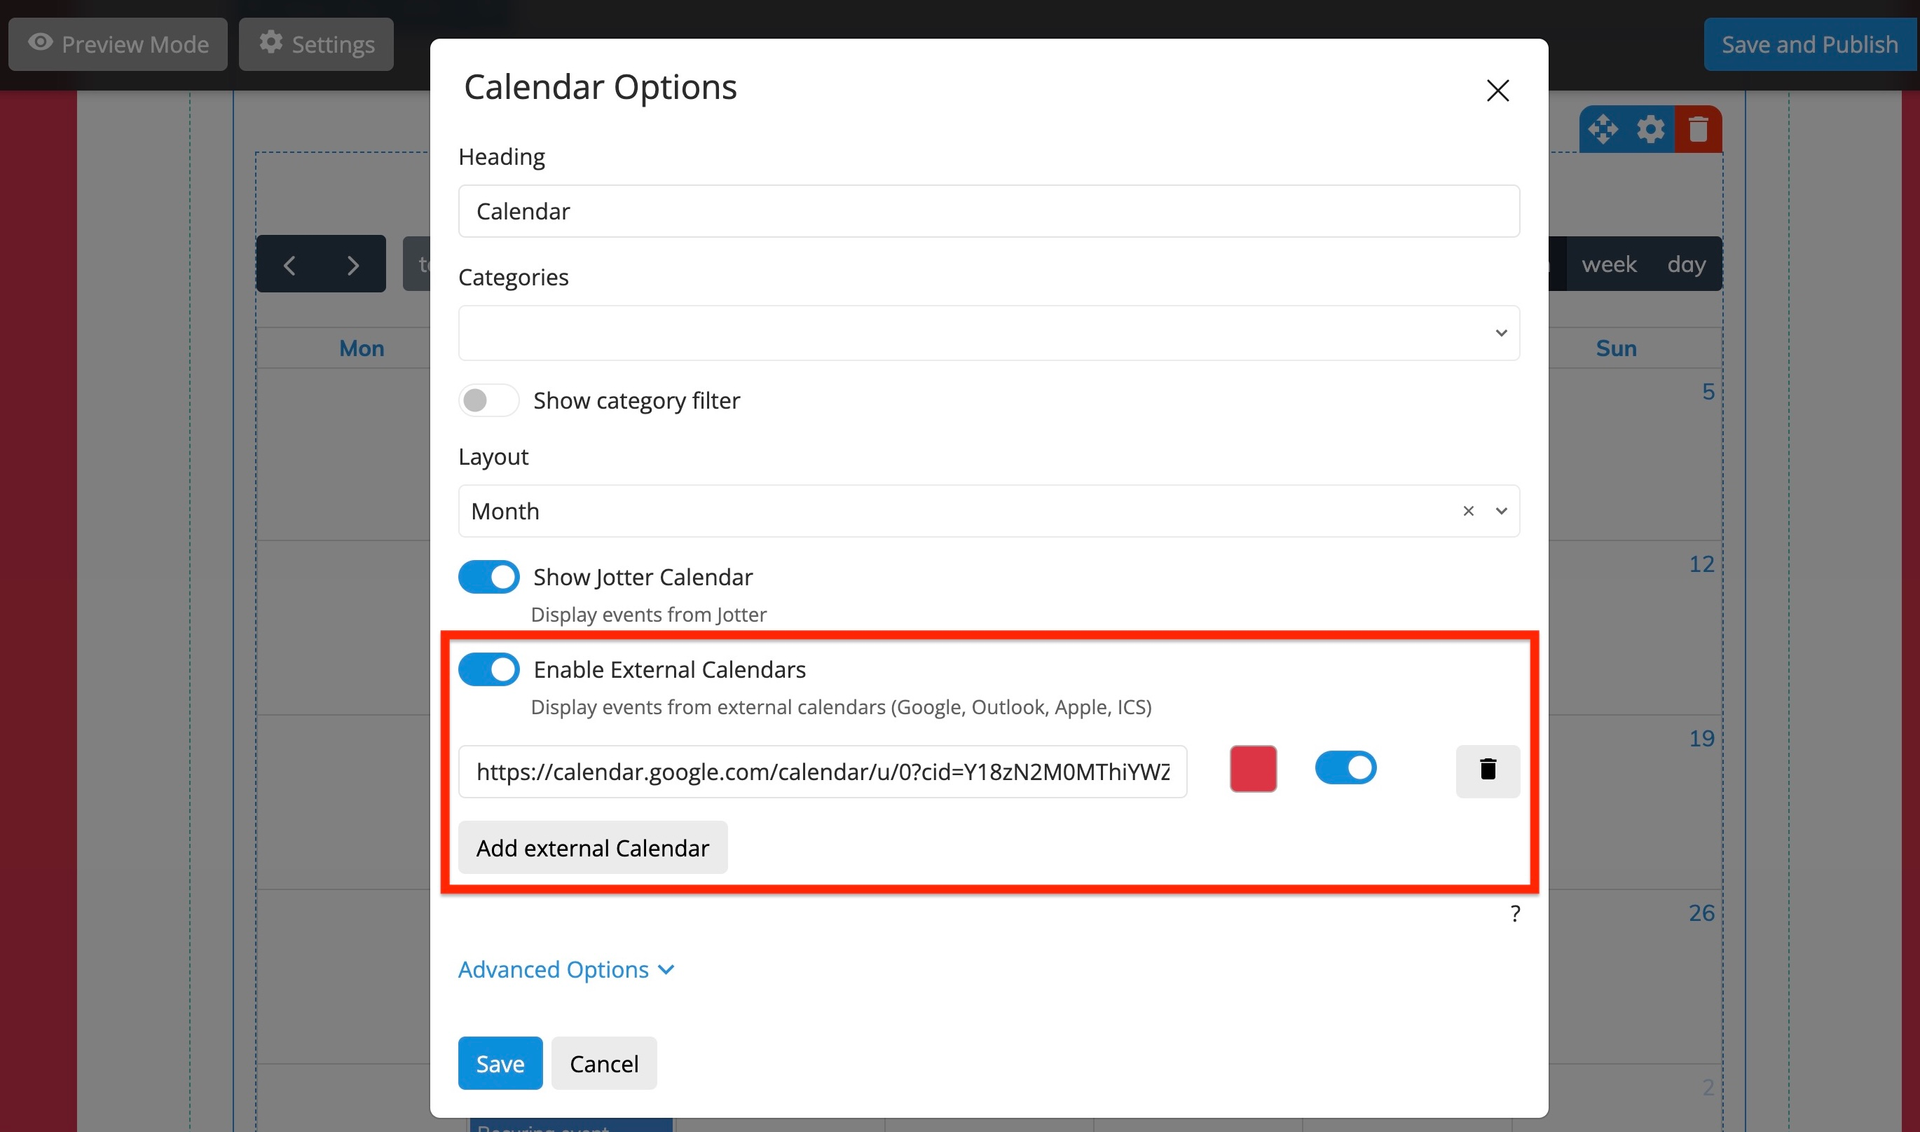Clear the Month layout selection
This screenshot has width=1920, height=1132.
click(1468, 511)
